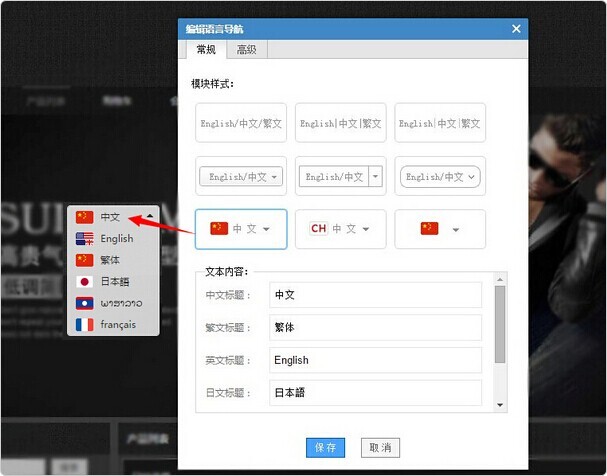Pick the rounded pill English/中文 dropdown style
Image resolution: width=607 pixels, height=476 pixels.
440,176
